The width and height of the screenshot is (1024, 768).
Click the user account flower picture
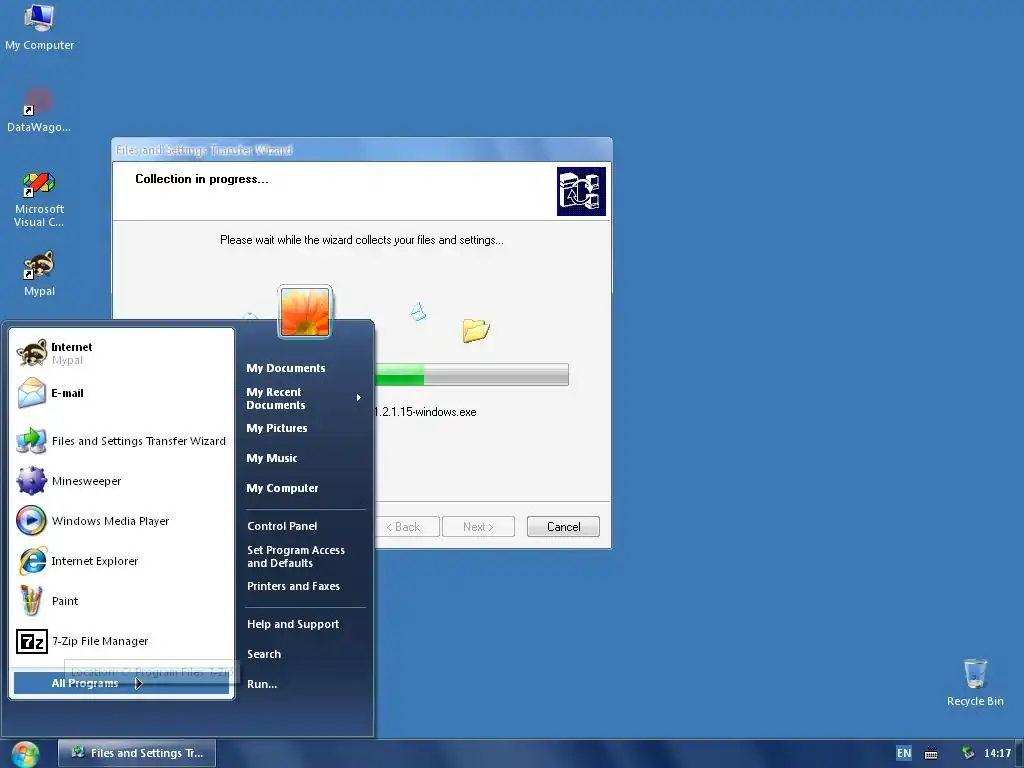point(305,312)
